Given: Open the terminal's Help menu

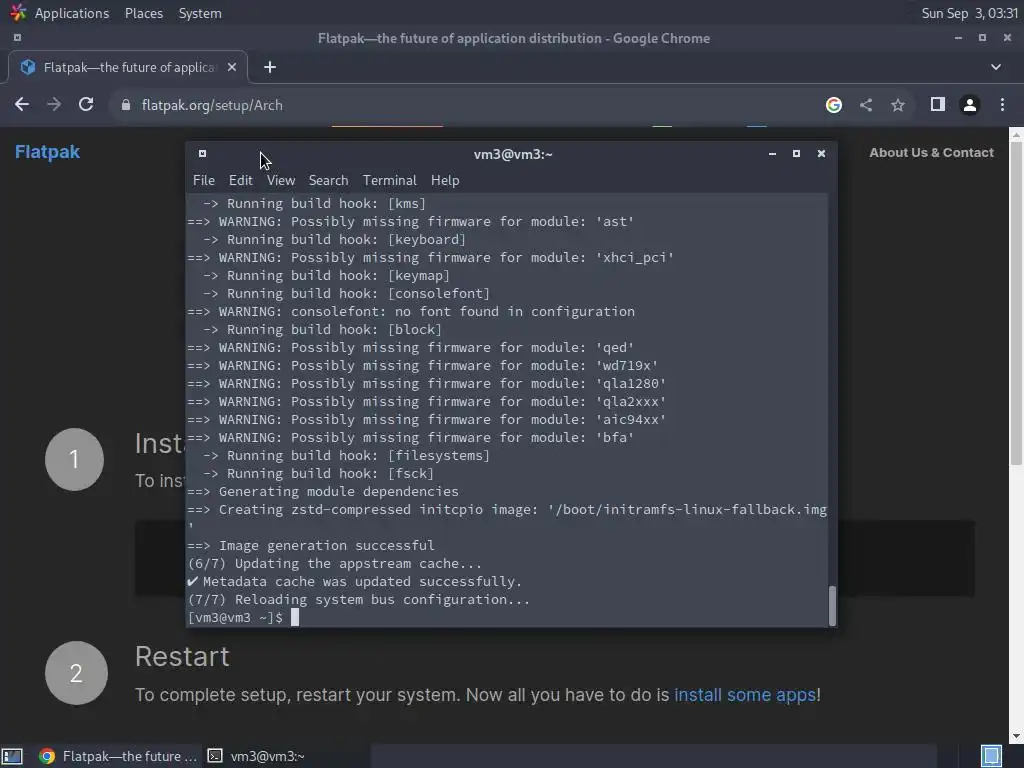Looking at the screenshot, I should 445,180.
